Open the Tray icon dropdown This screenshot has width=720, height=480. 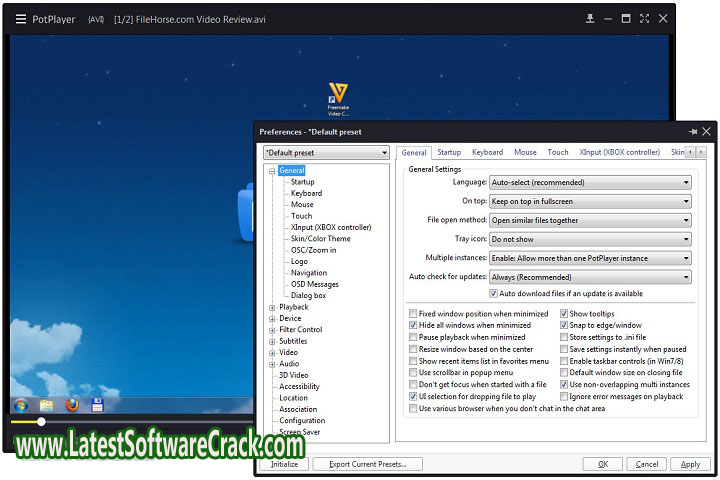pos(590,239)
